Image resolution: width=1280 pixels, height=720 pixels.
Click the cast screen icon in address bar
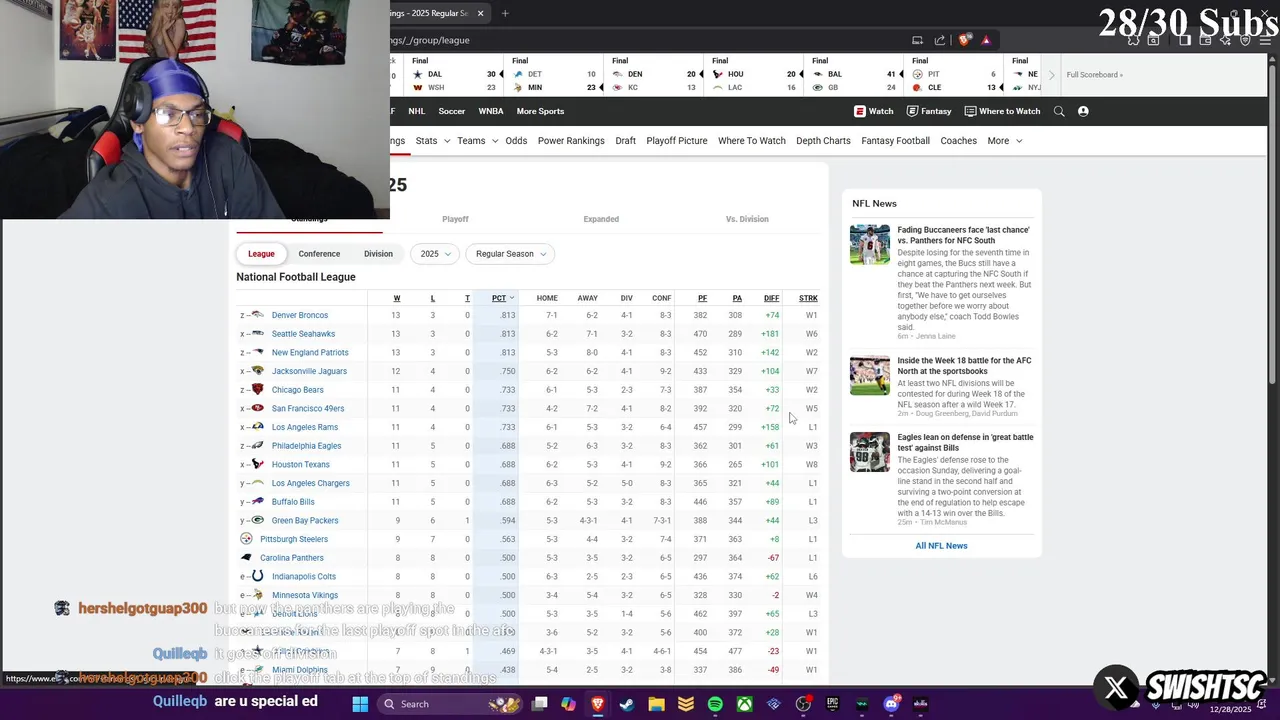click(917, 40)
